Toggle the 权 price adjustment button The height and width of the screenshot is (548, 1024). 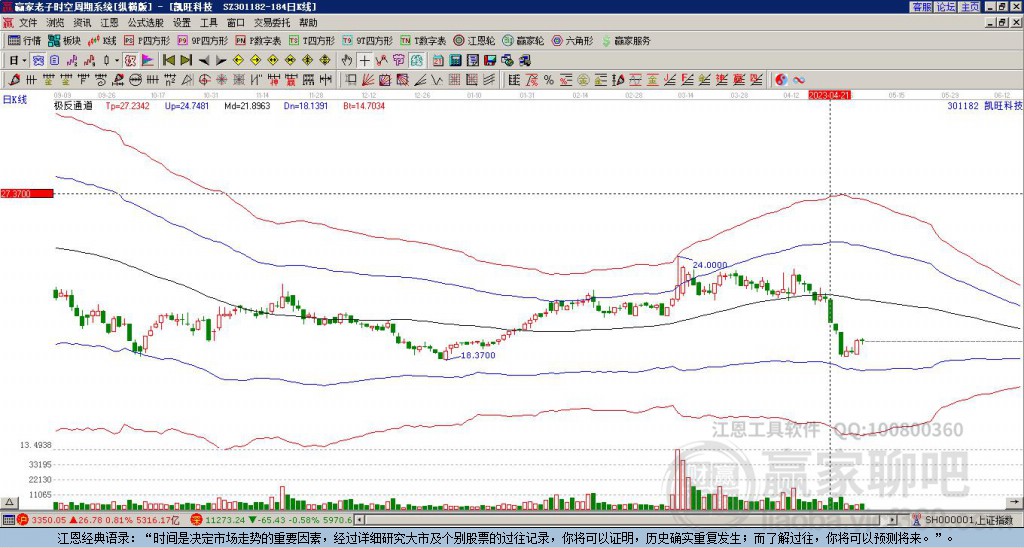click(130, 61)
